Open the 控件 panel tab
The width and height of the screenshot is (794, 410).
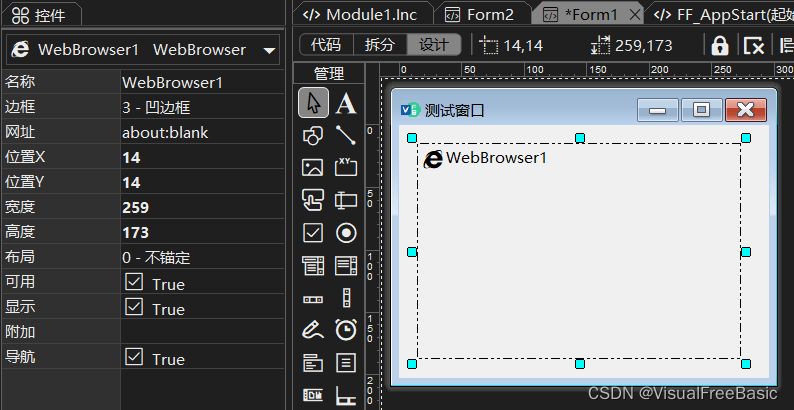[41, 16]
